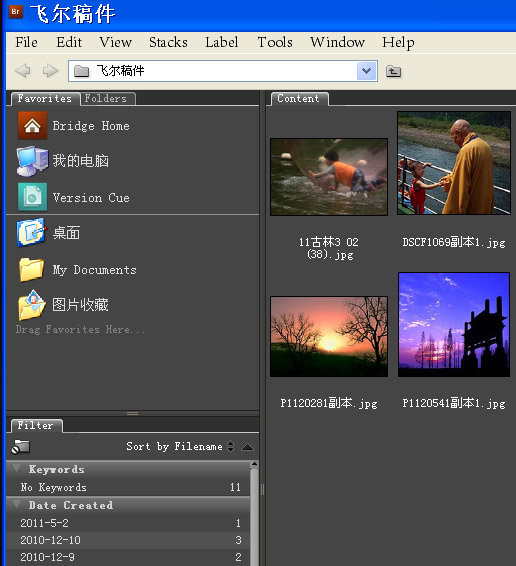Click the panel divider grip above Filter
Image resolution: width=516 pixels, height=566 pixels.
click(x=133, y=413)
